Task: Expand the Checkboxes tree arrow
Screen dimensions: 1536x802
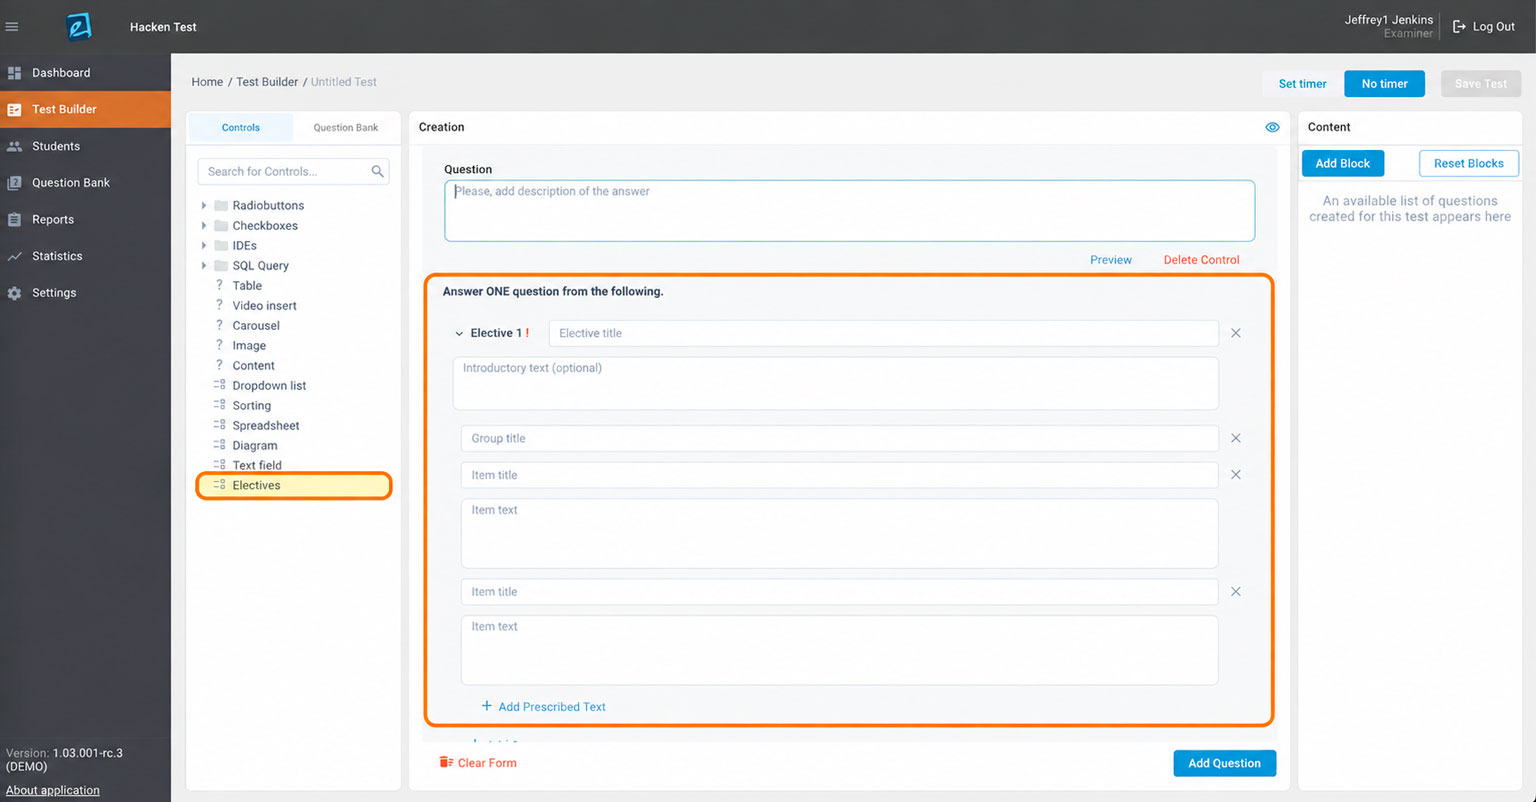Action: pyautogui.click(x=204, y=226)
